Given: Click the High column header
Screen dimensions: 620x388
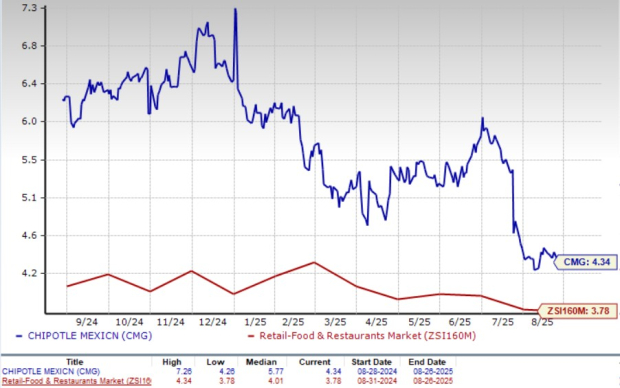Looking at the screenshot, I should pos(172,362).
